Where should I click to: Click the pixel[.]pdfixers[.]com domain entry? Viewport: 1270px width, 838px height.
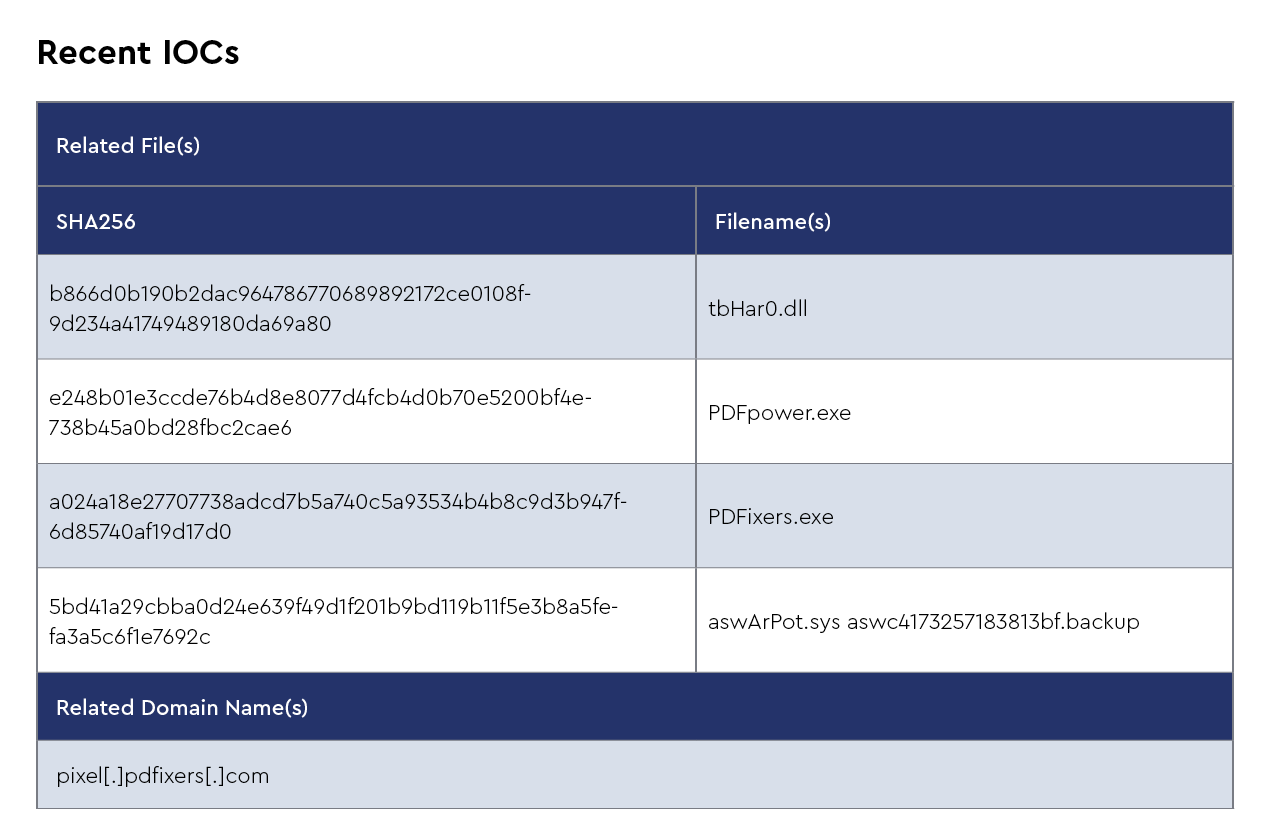163,776
